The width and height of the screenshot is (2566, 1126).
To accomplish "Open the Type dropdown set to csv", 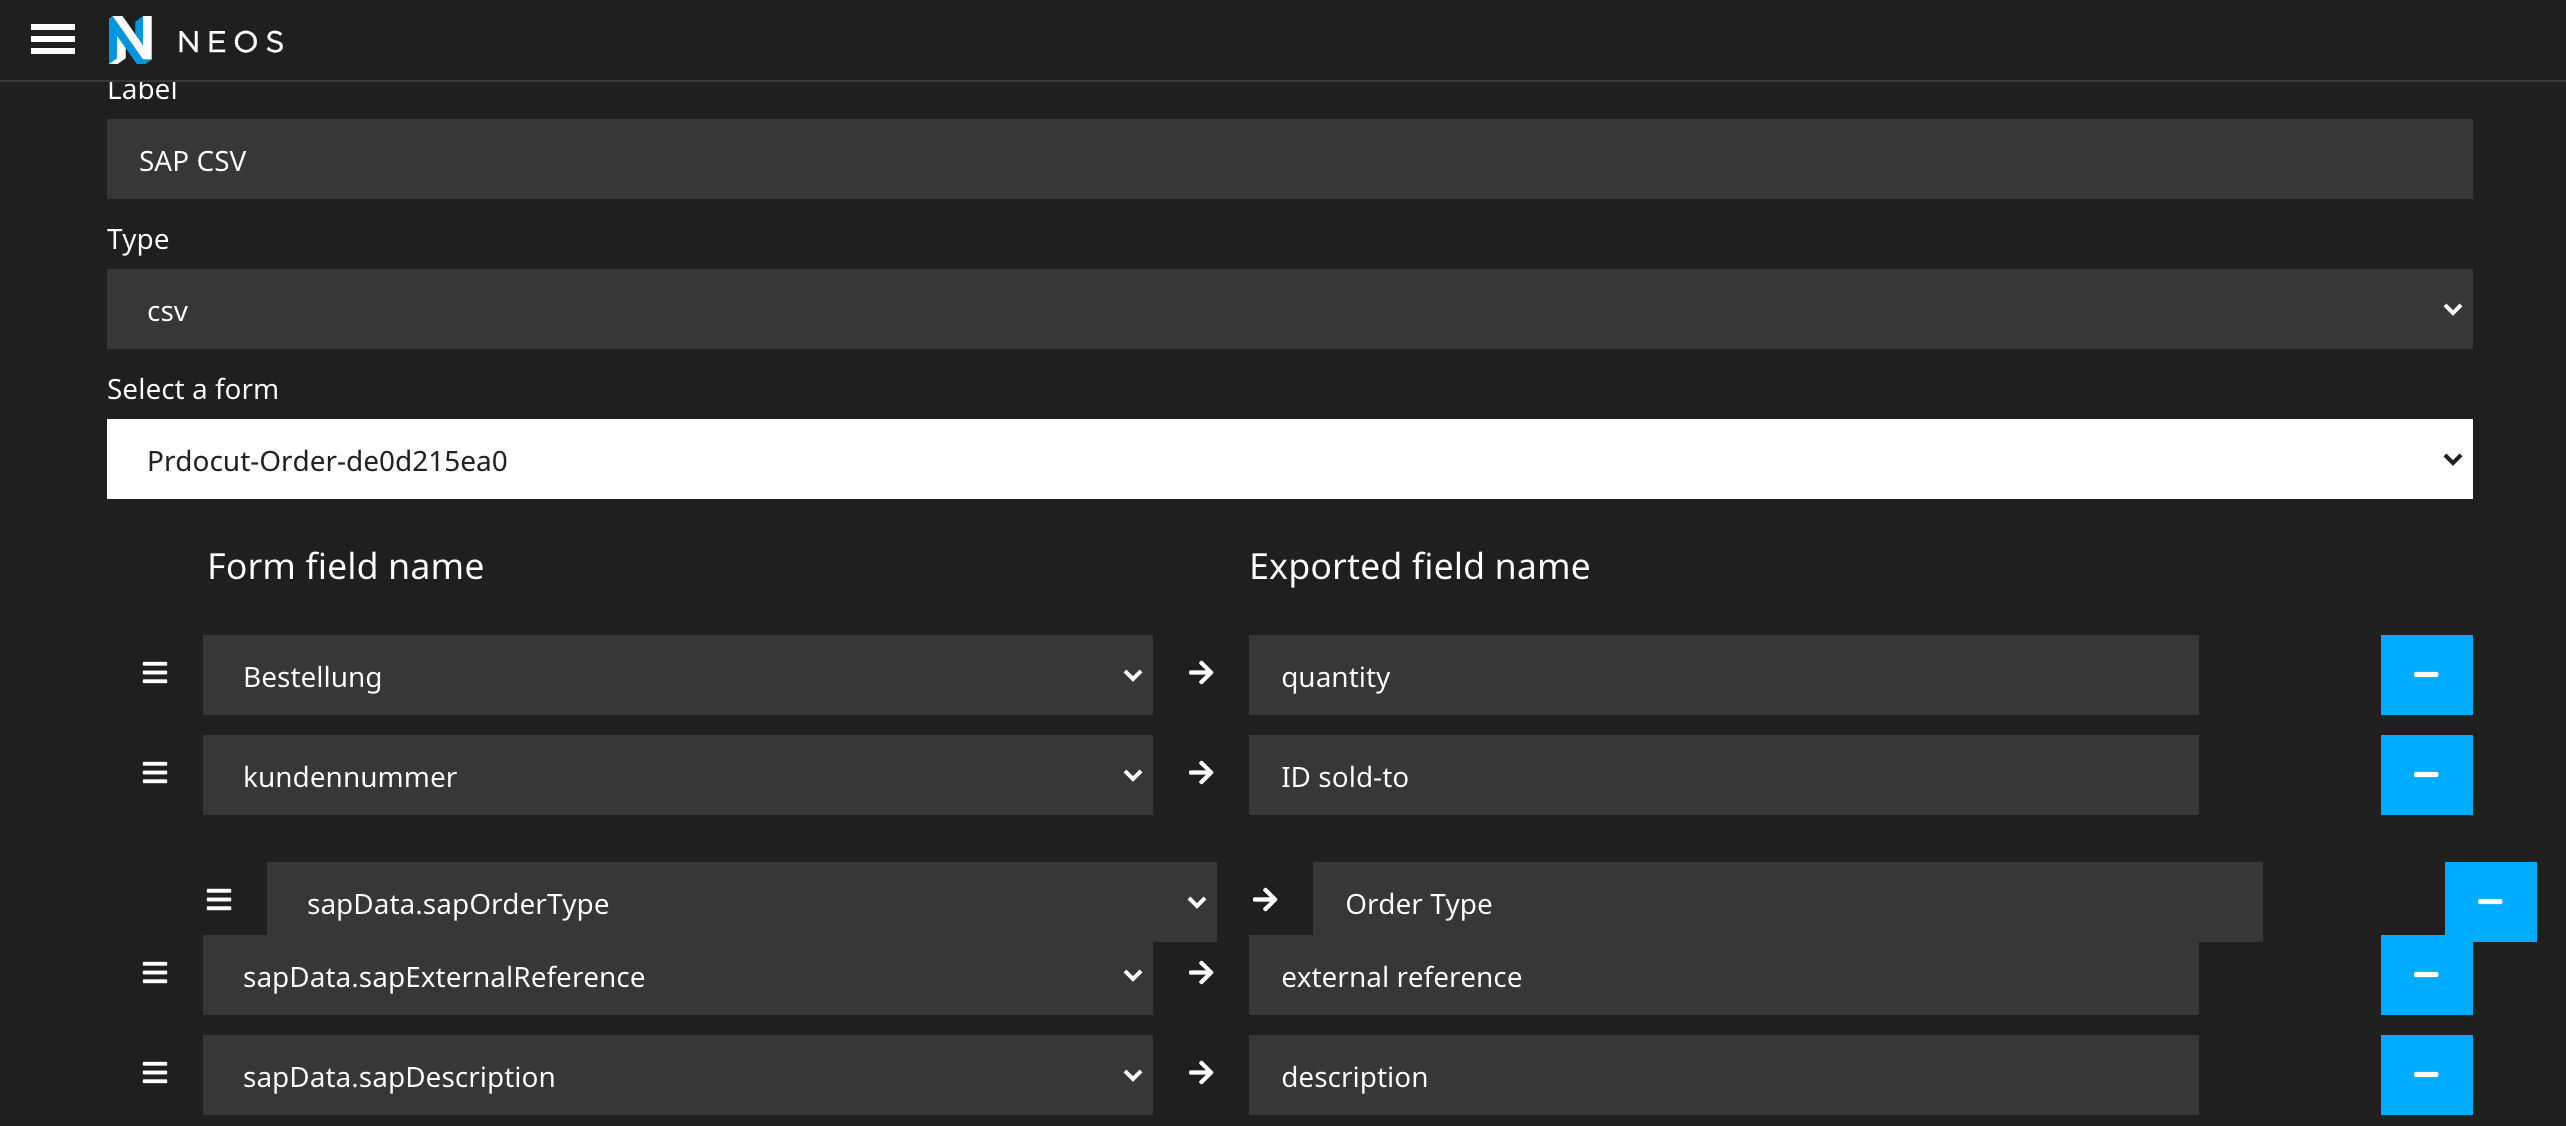I will click(x=1289, y=309).
